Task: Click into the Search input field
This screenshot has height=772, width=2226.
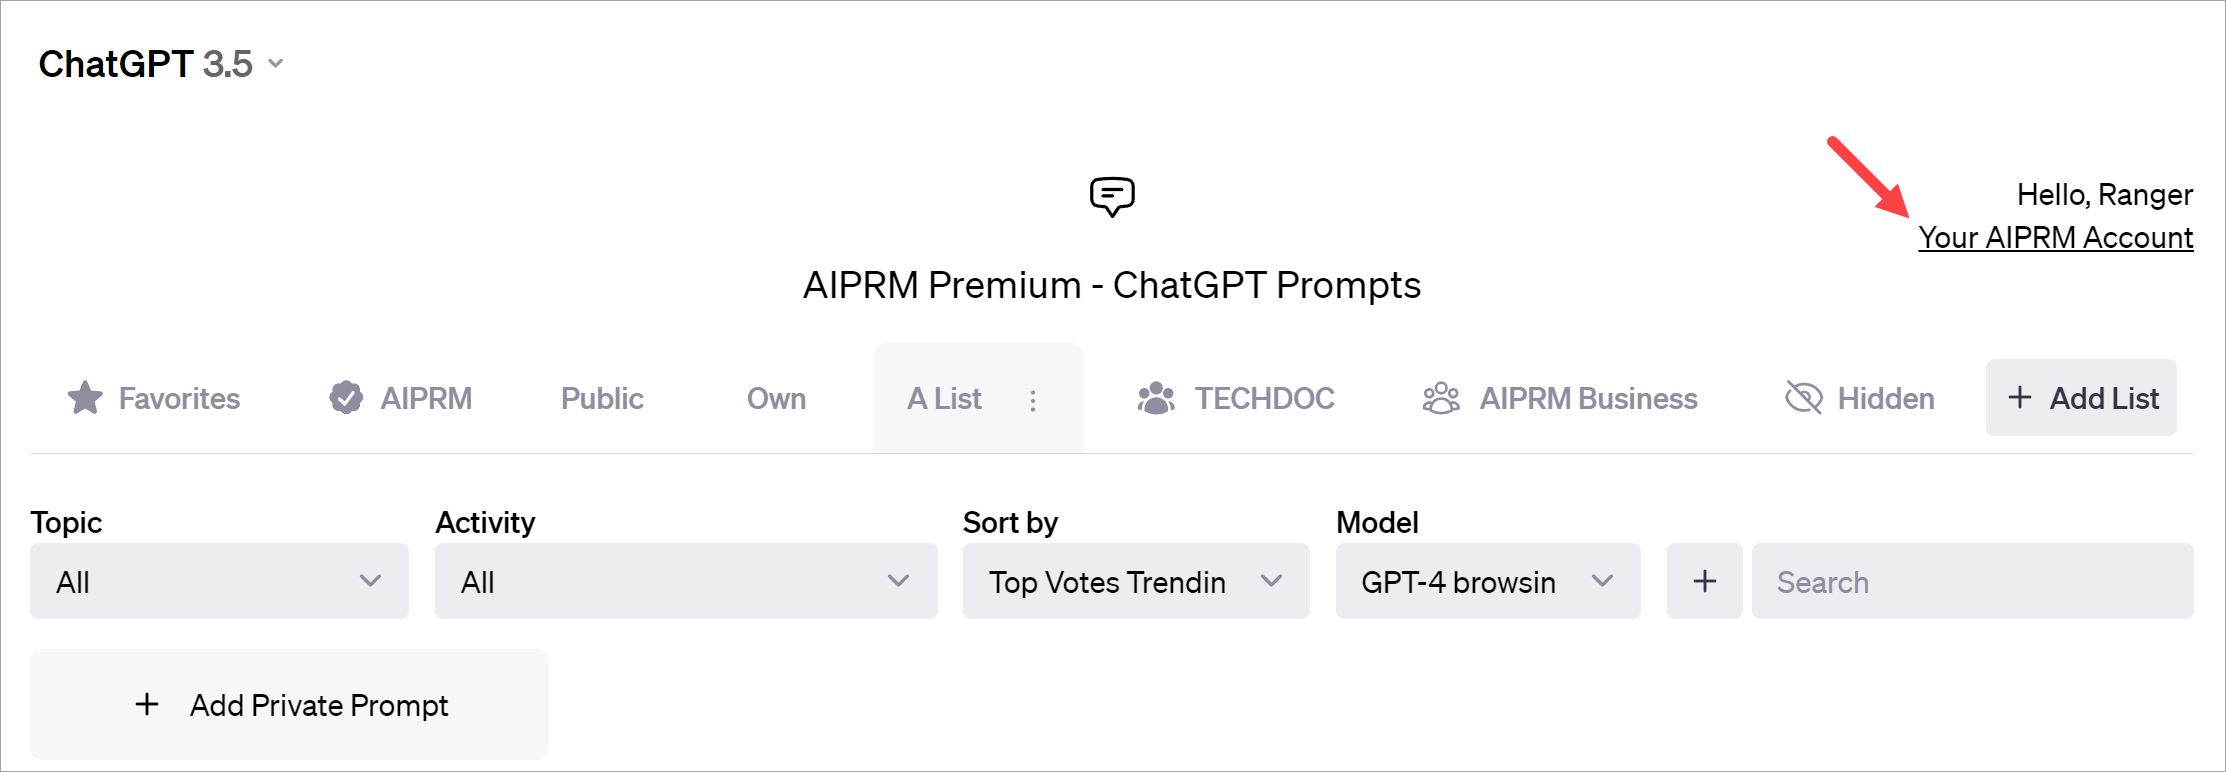Action: coord(1972,581)
